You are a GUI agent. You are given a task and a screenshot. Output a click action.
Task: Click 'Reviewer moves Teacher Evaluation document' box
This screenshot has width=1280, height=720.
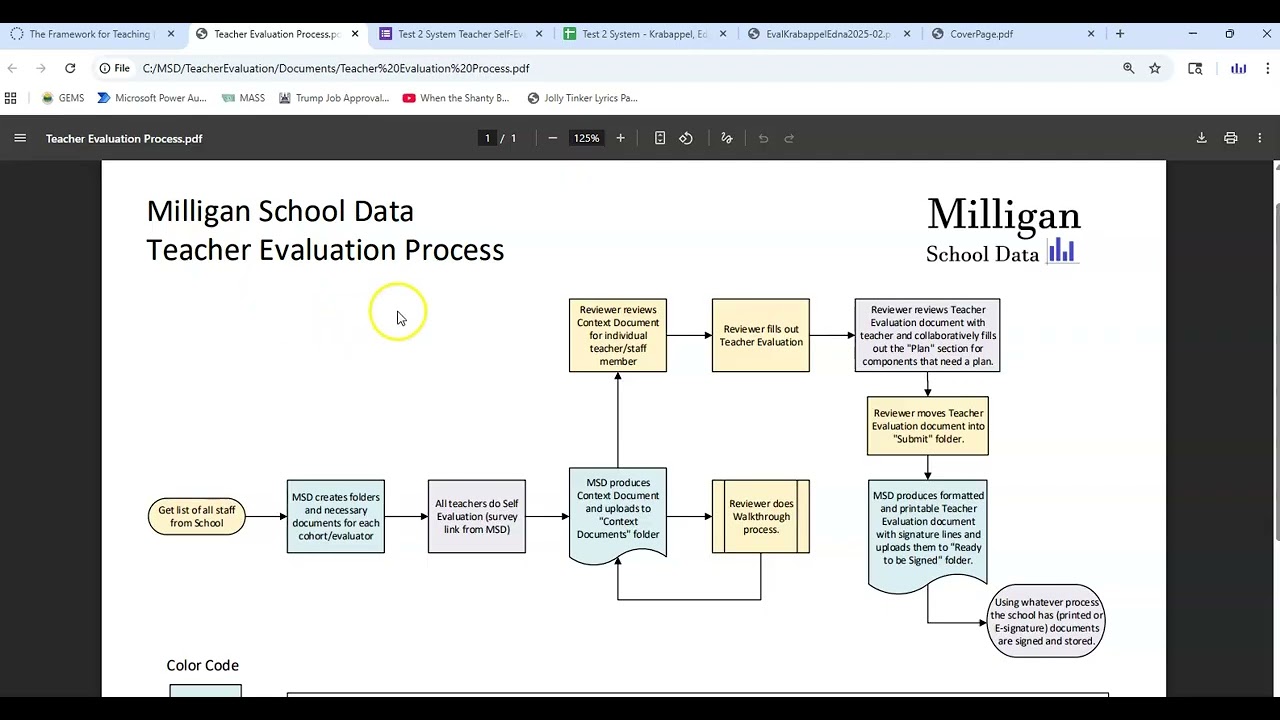click(928, 426)
